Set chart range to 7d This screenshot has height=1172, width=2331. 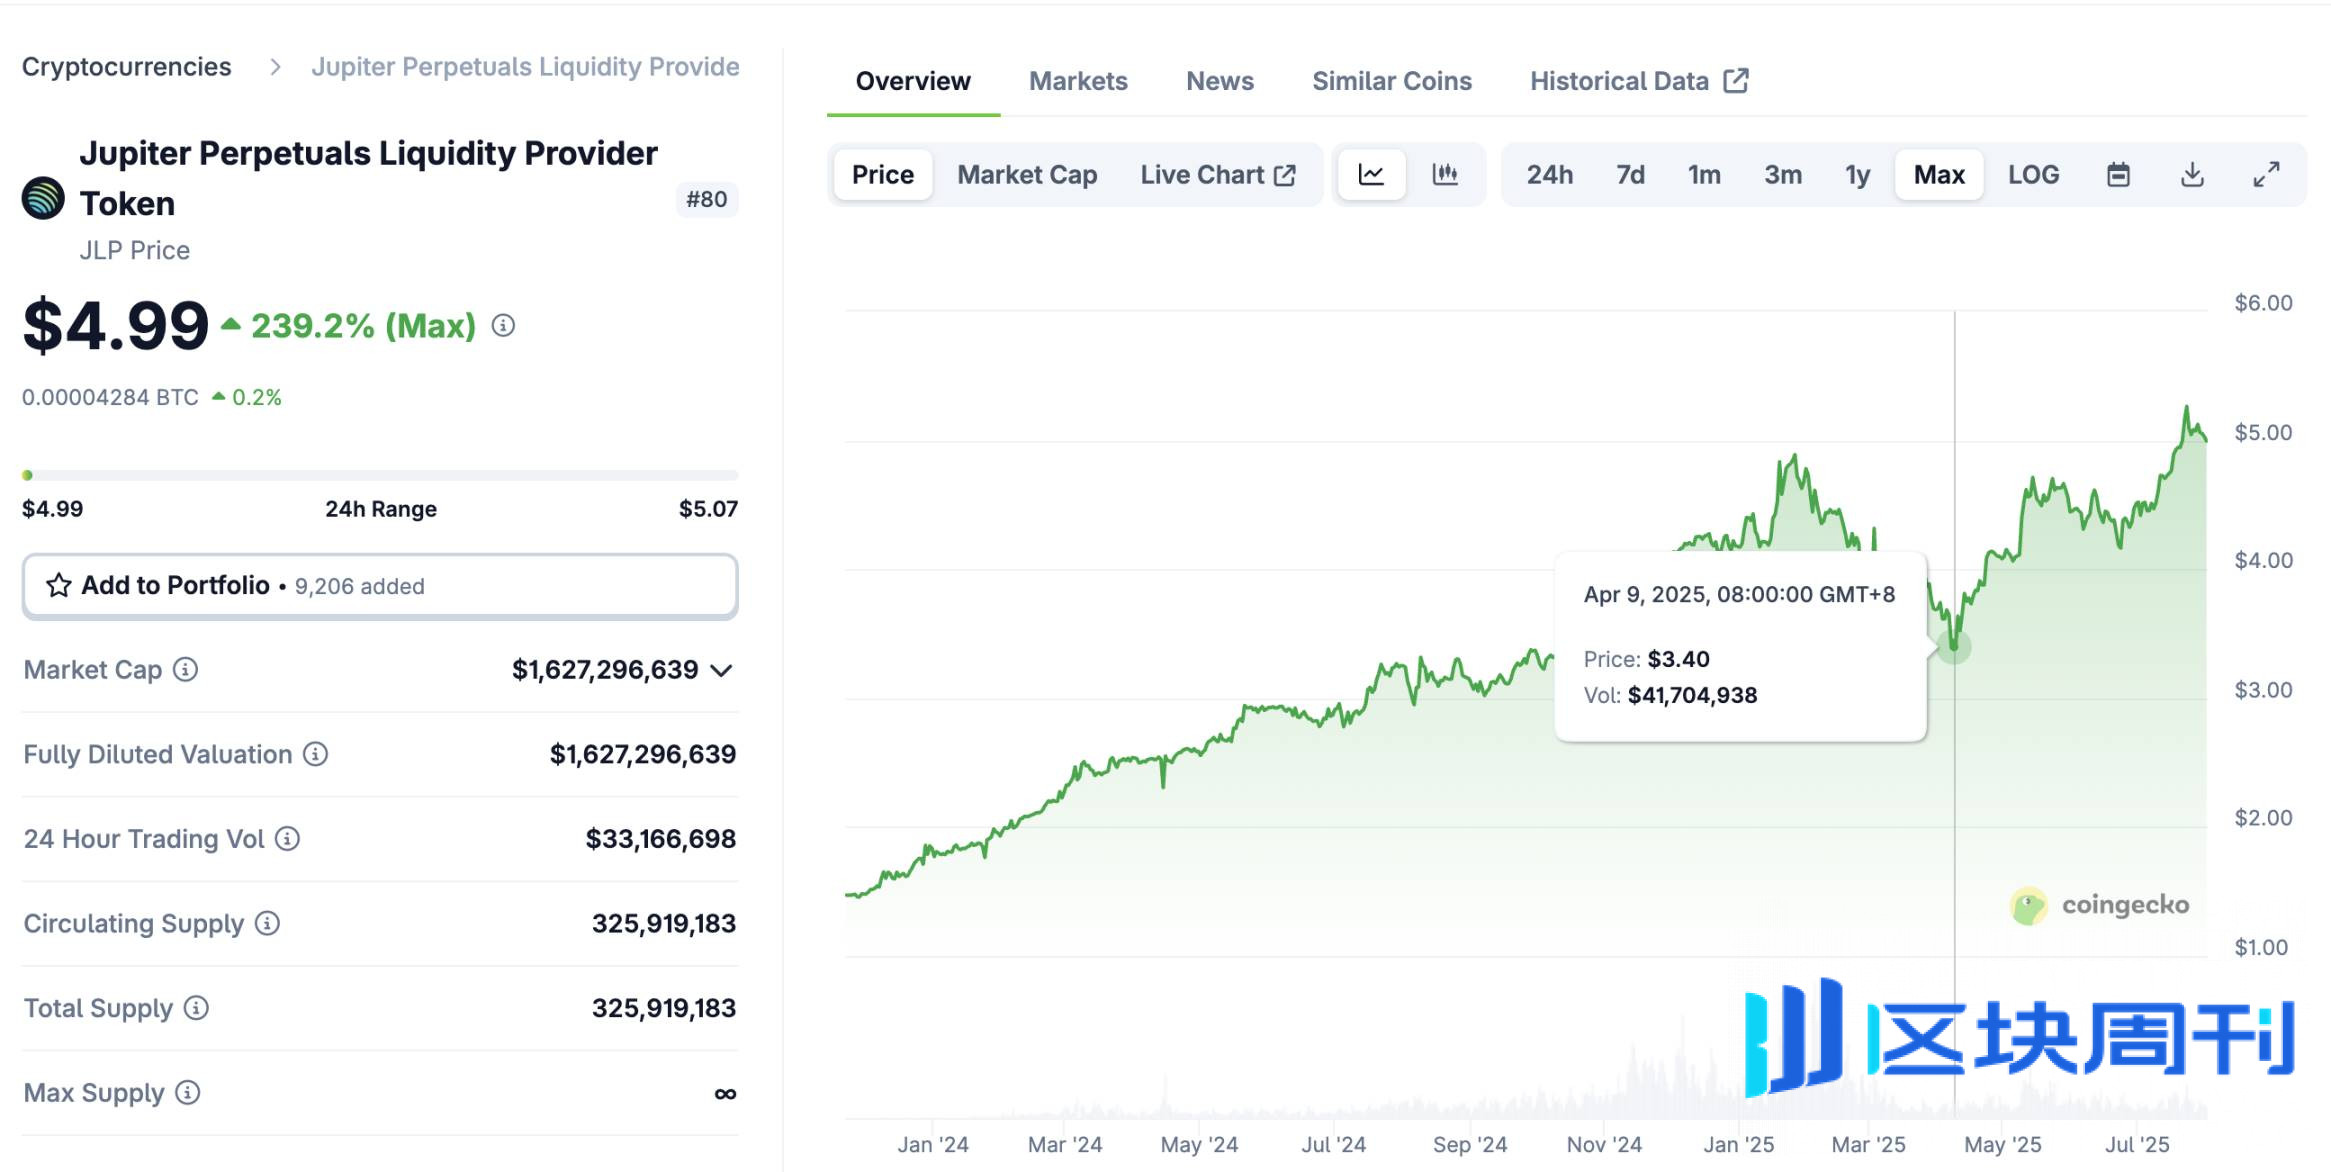(1630, 175)
